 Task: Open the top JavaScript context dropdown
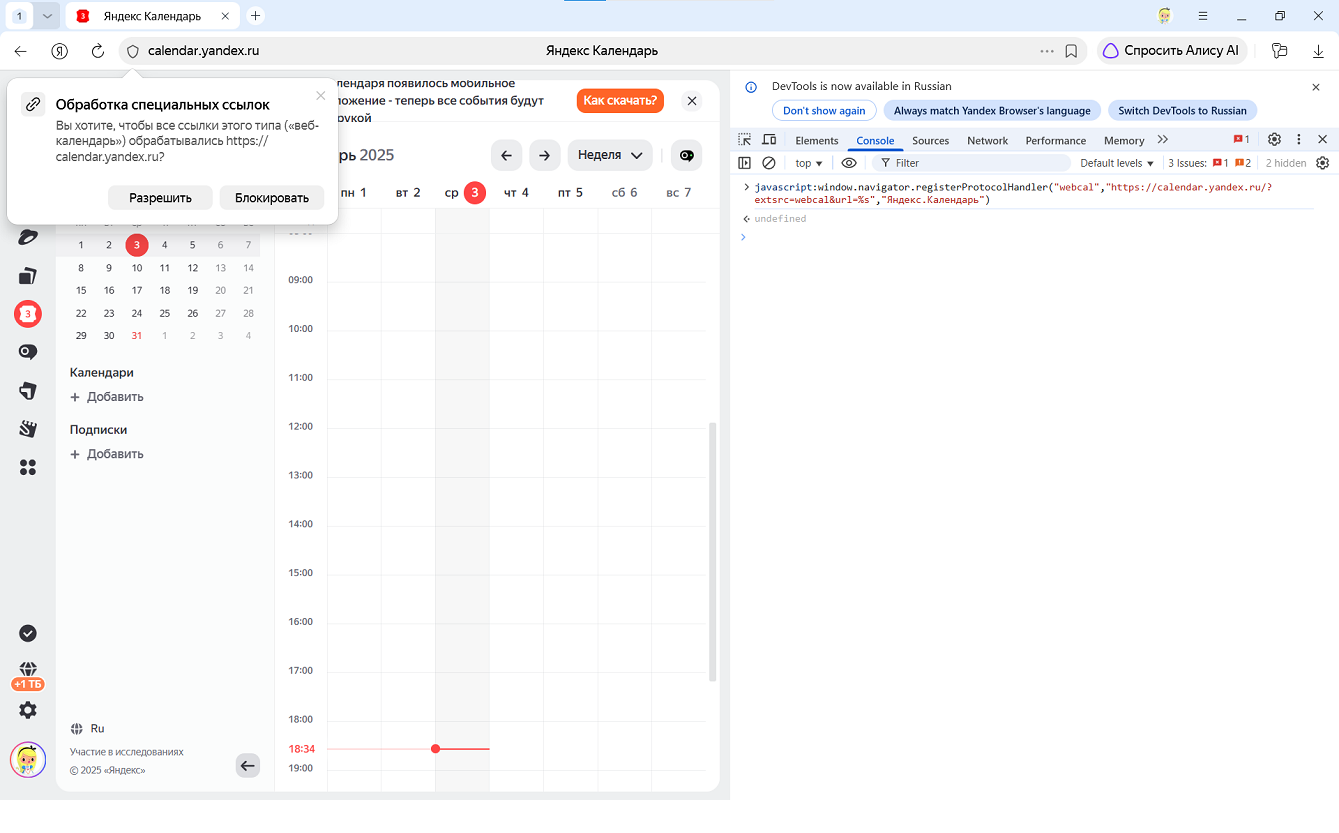pyautogui.click(x=809, y=163)
